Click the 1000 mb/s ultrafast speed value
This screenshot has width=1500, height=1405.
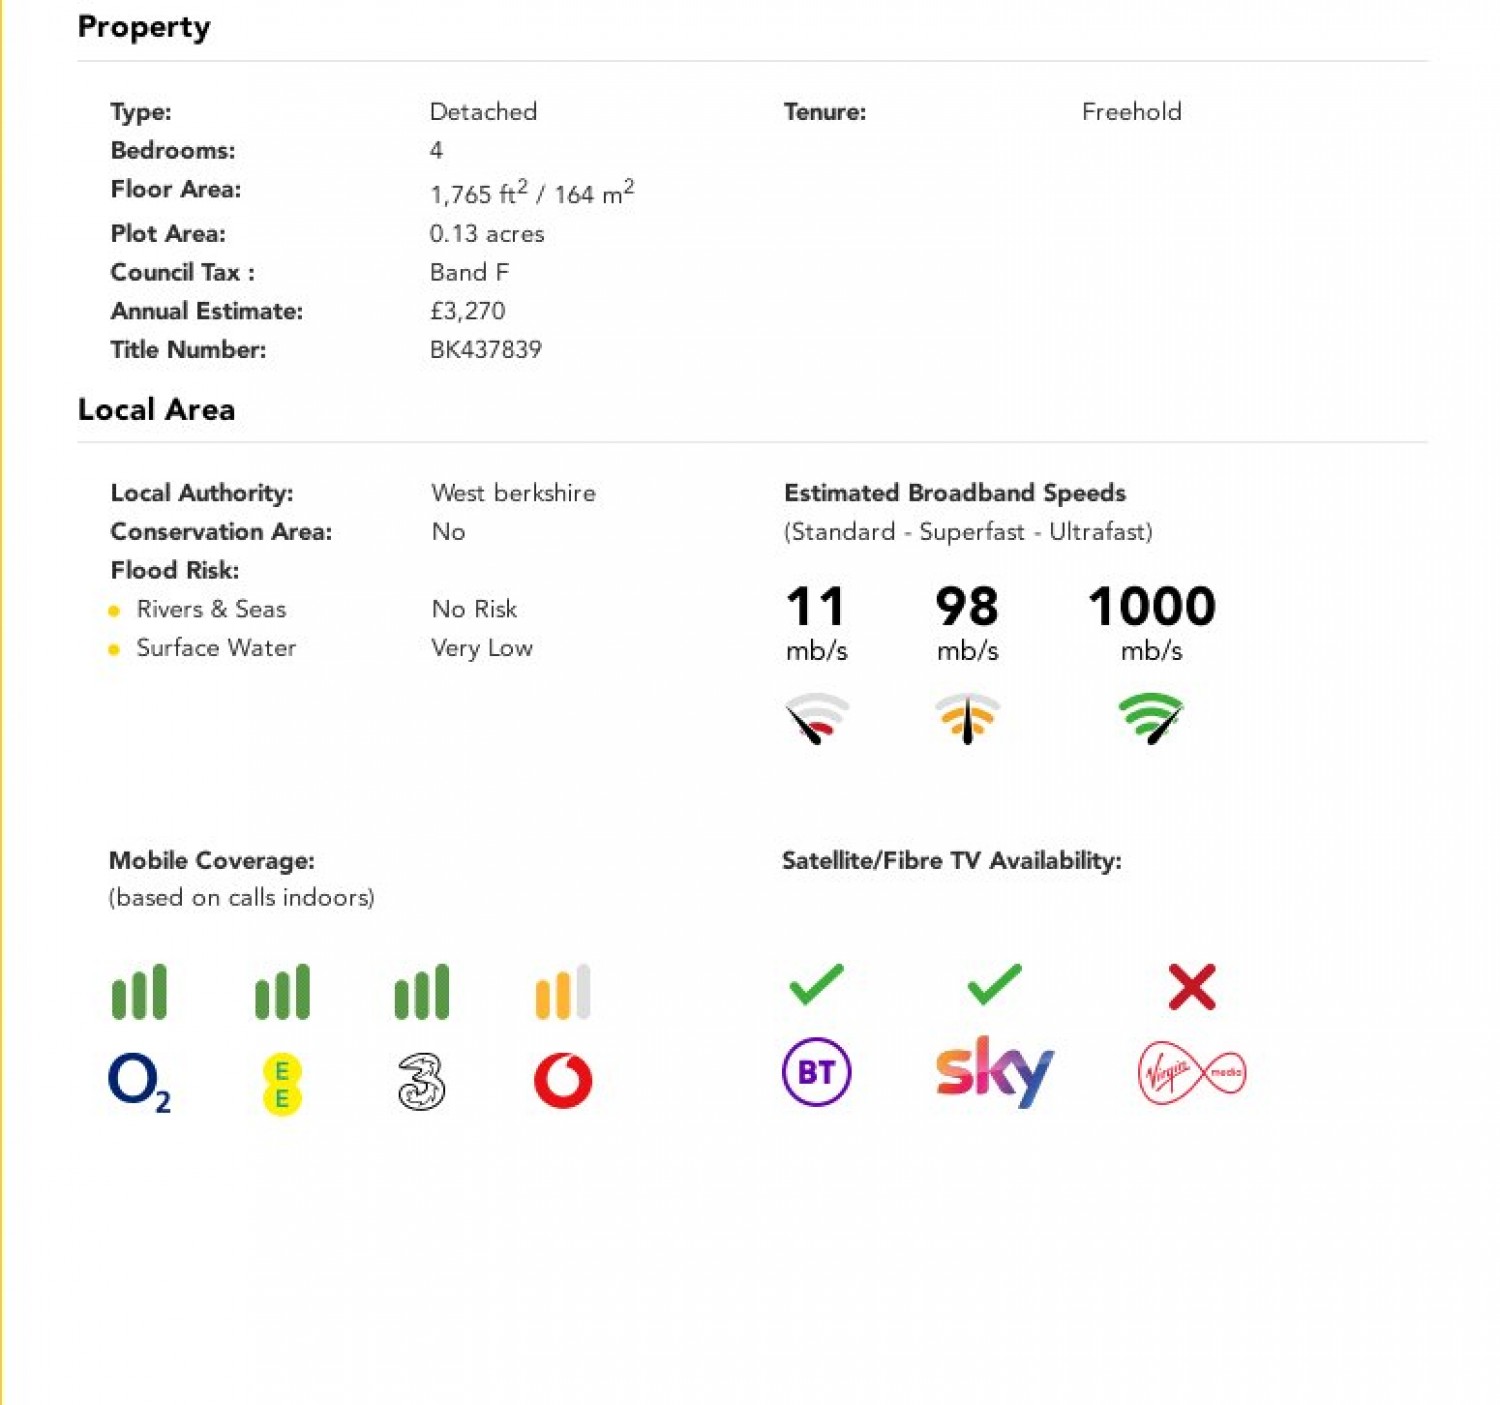click(1152, 607)
